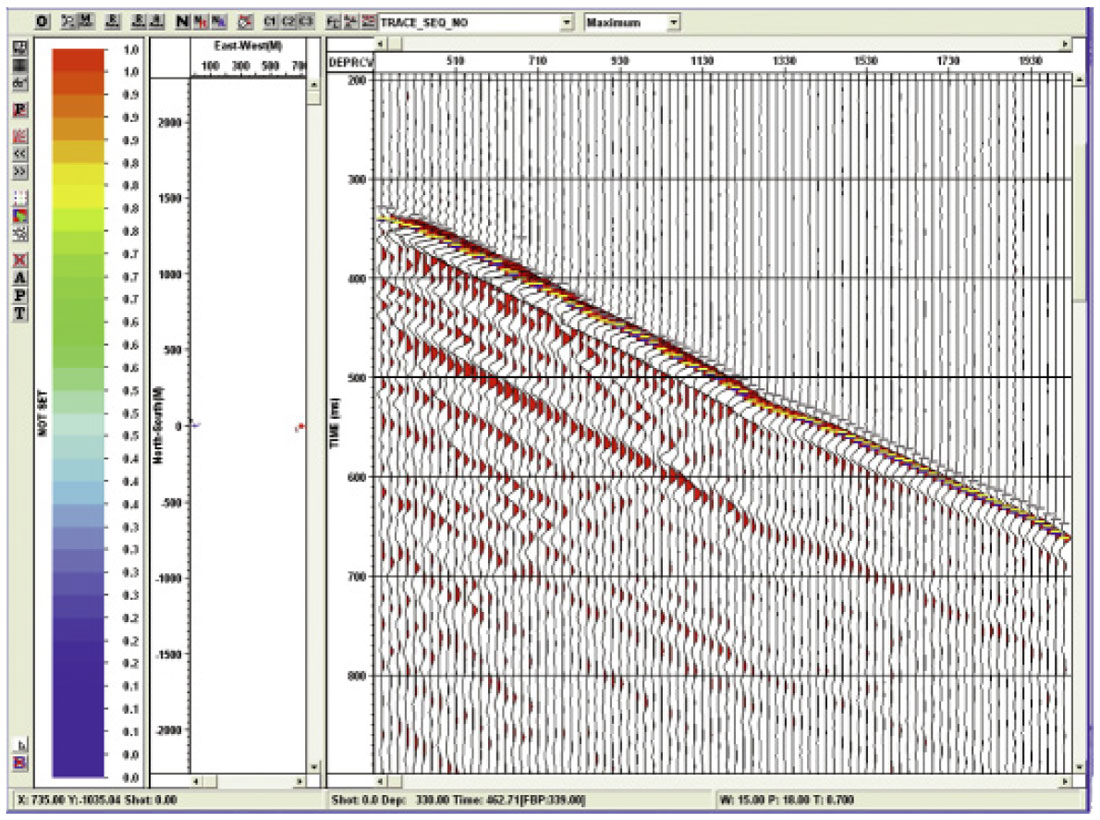Click the down arrow of map panel vertical scrollbar
Image resolution: width=1100 pixels, height=820 pixels.
[314, 767]
